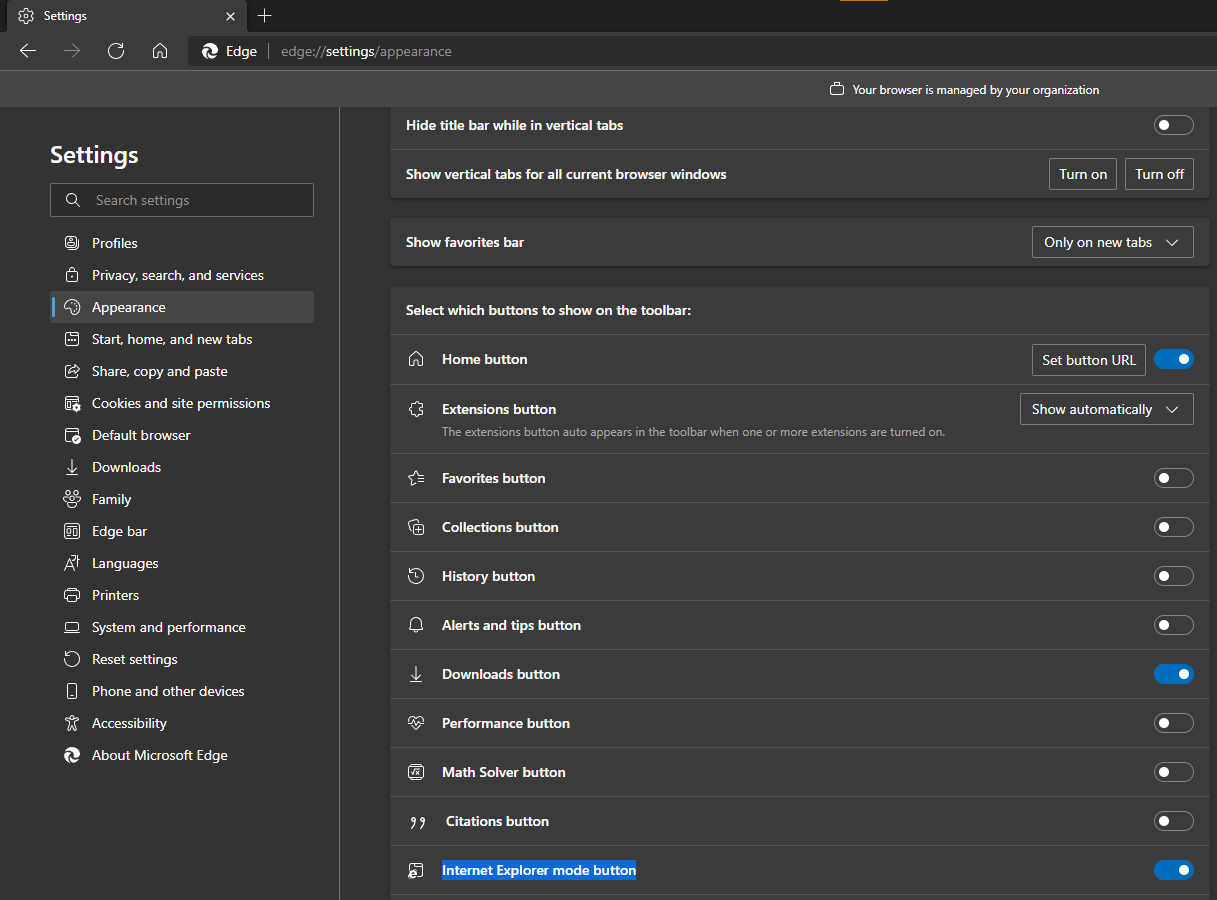Viewport: 1217px width, 900px height.
Task: Close the Settings tab
Action: (231, 16)
